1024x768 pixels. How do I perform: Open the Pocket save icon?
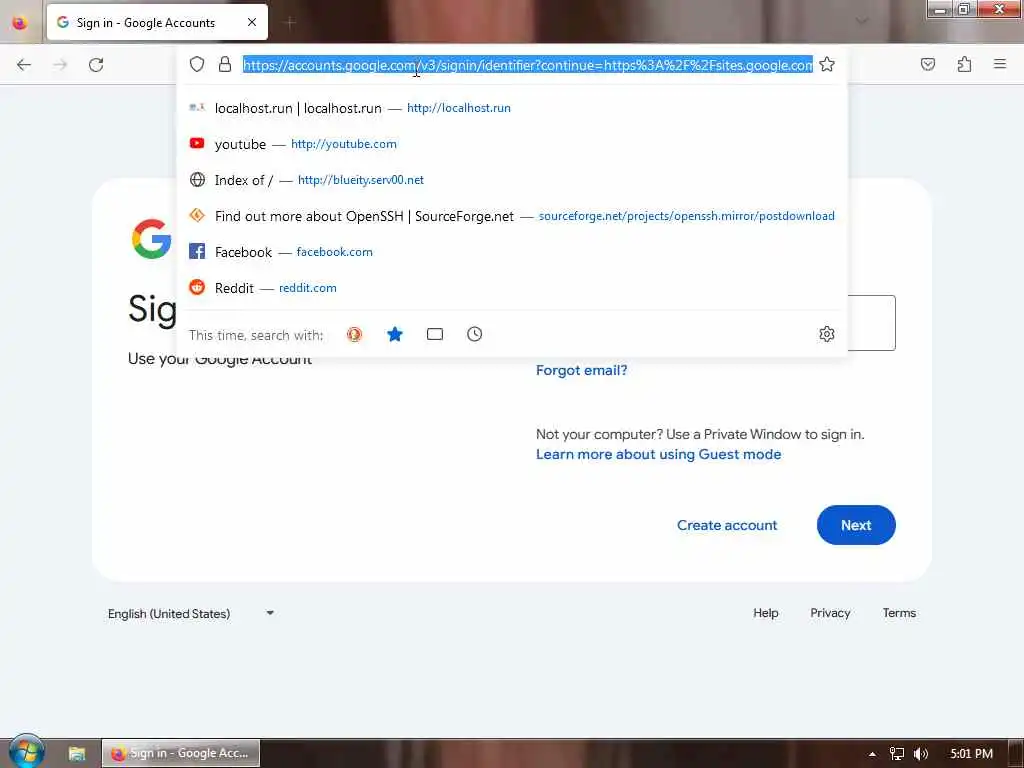(x=928, y=64)
